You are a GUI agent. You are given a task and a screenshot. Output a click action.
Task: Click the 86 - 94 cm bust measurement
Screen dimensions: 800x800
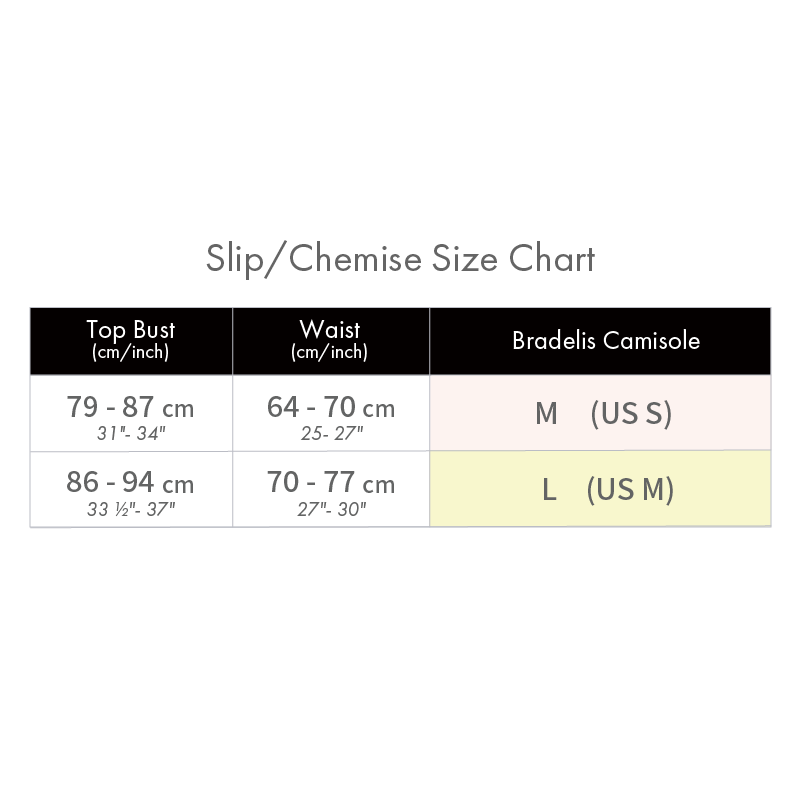click(130, 483)
